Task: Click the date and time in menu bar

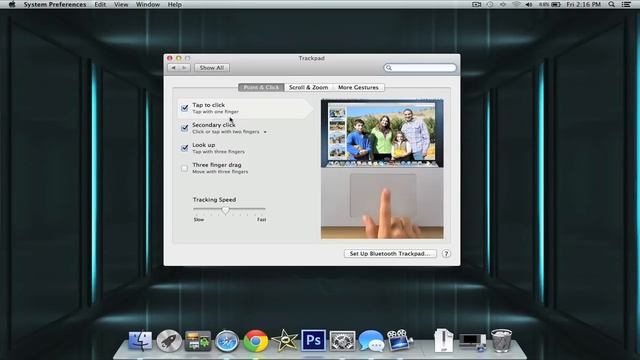Action: point(584,4)
